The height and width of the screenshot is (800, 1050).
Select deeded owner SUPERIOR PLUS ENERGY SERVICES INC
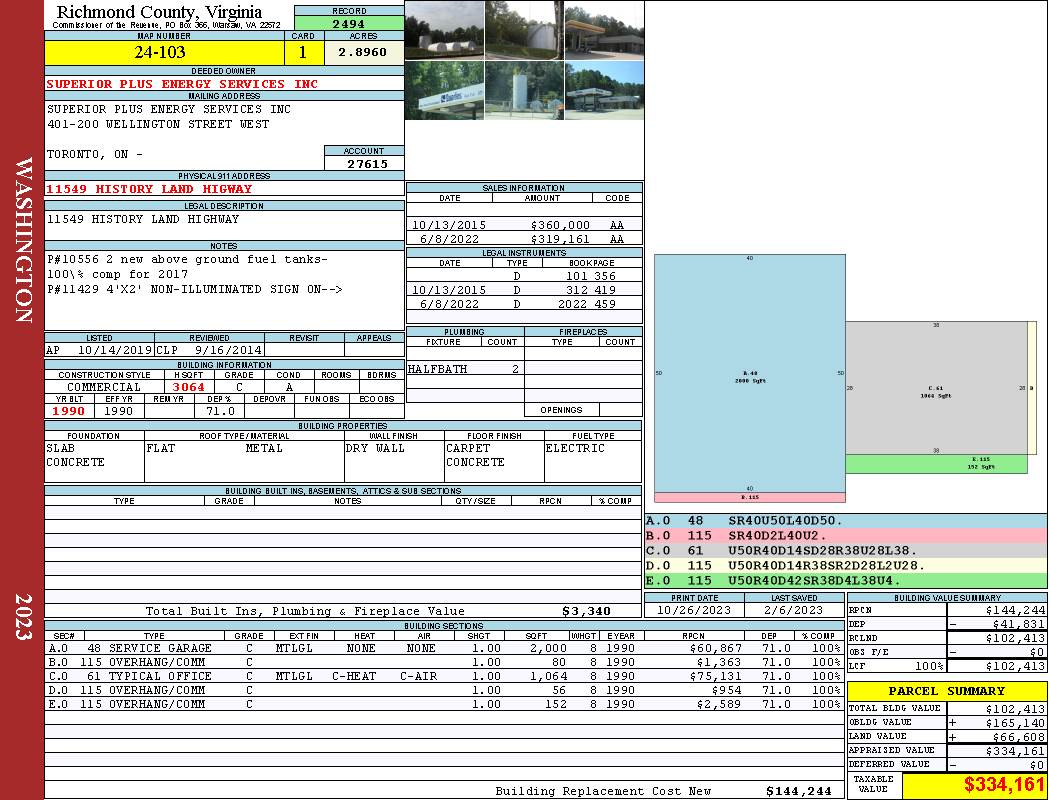click(x=182, y=84)
